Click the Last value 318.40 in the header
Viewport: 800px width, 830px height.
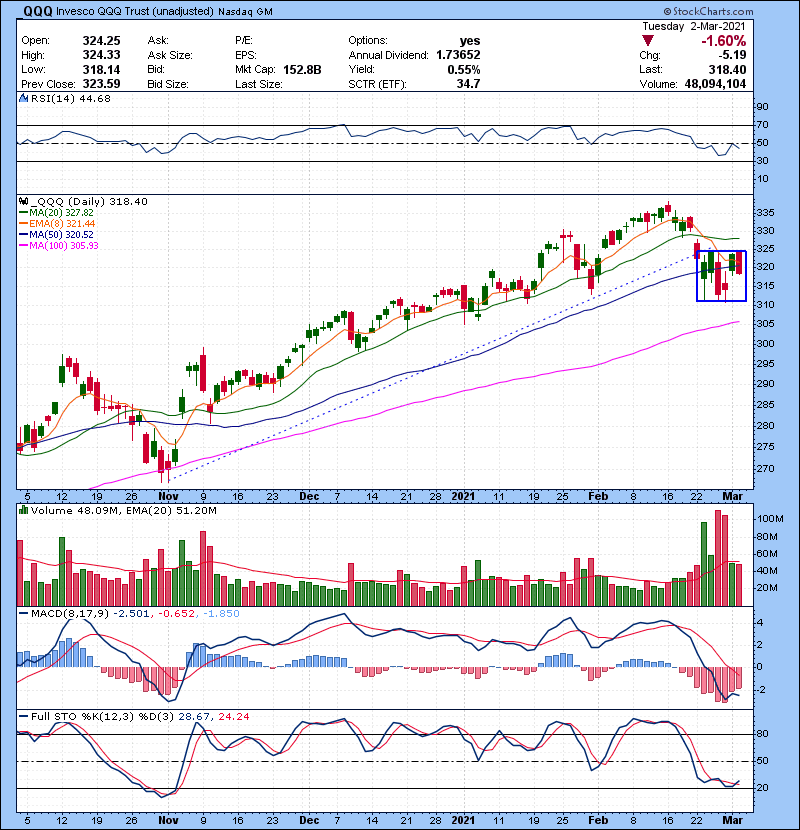click(727, 69)
